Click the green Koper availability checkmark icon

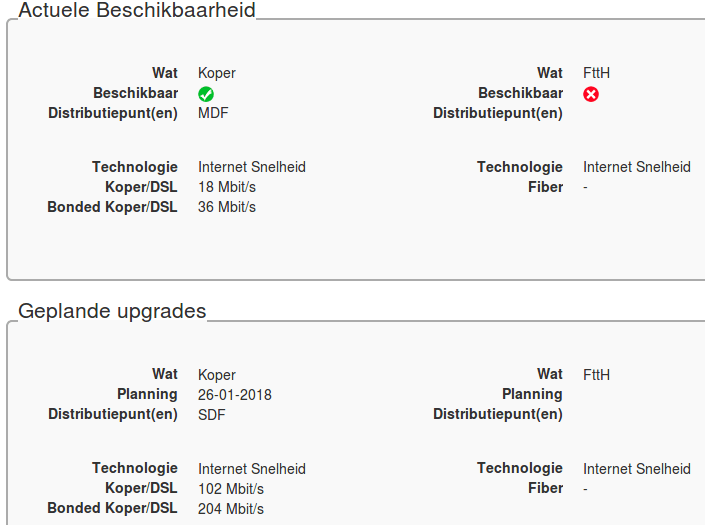click(206, 94)
